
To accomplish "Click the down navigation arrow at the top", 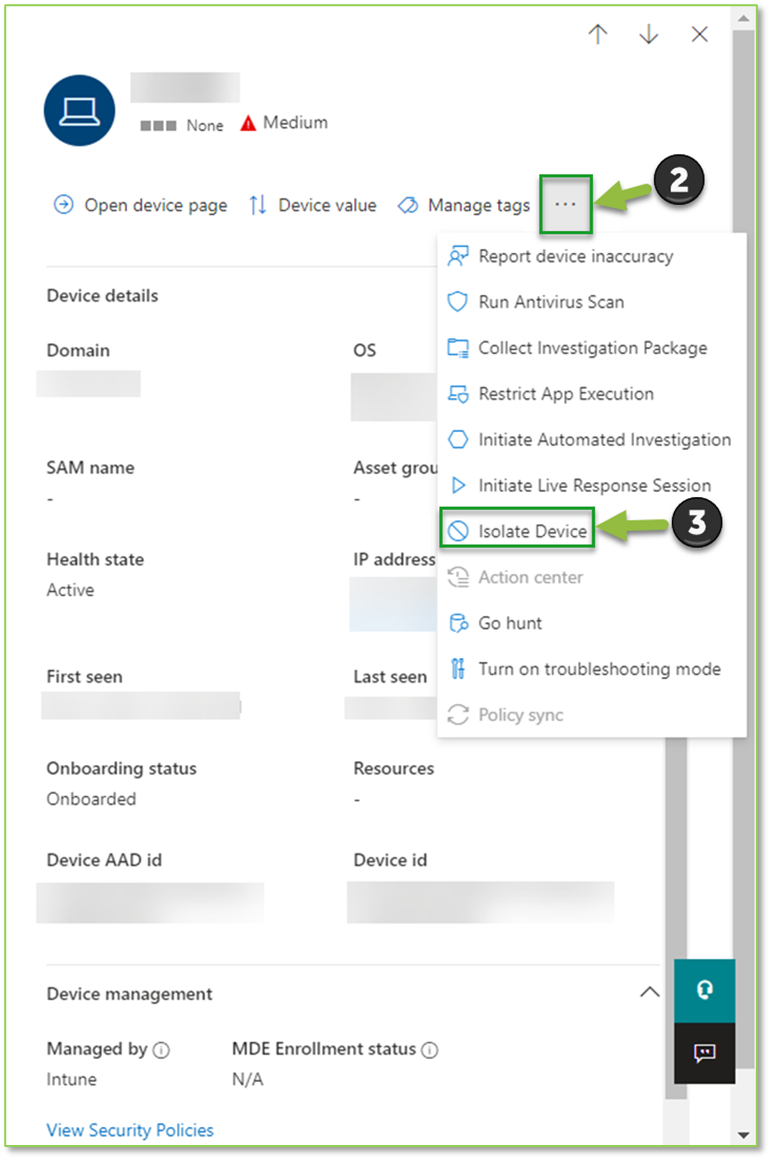I will tap(648, 34).
